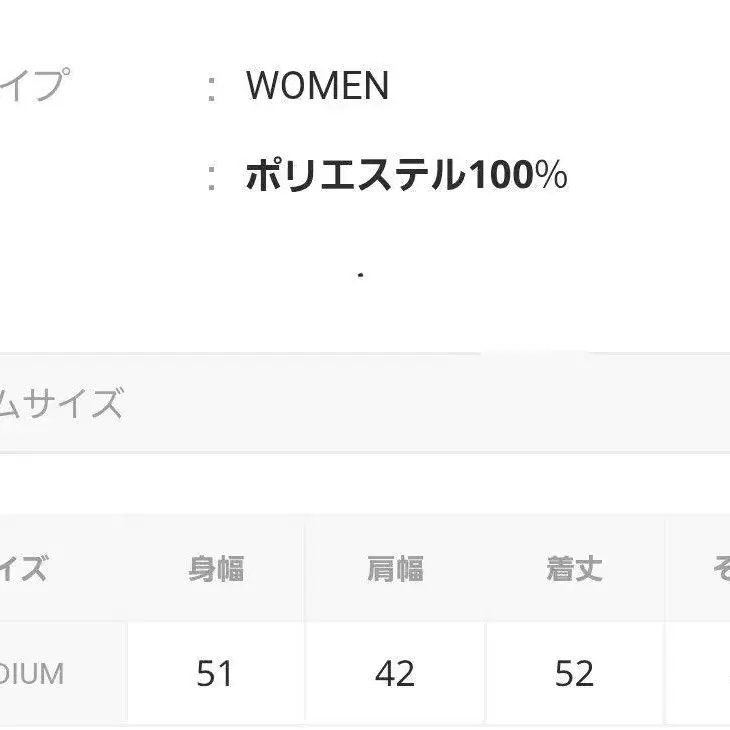Click the truncated イプ label

(x=32, y=87)
